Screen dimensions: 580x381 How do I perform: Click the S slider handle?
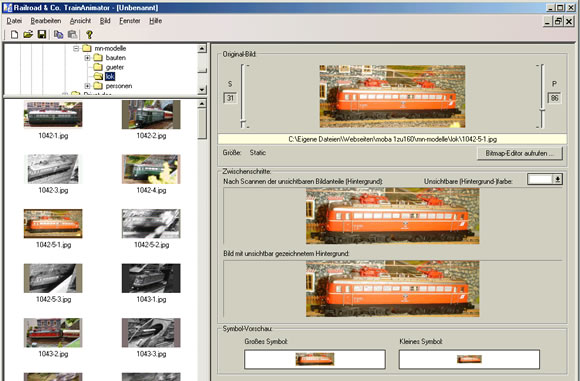point(243,122)
